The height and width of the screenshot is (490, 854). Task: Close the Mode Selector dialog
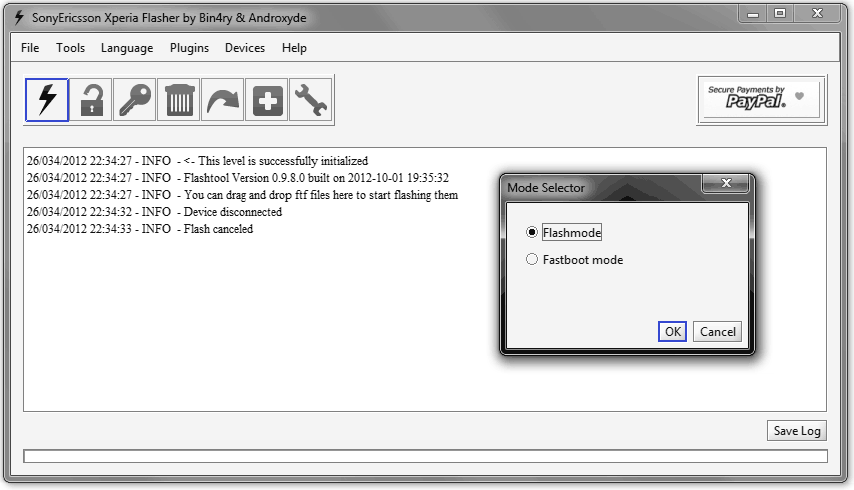click(726, 183)
